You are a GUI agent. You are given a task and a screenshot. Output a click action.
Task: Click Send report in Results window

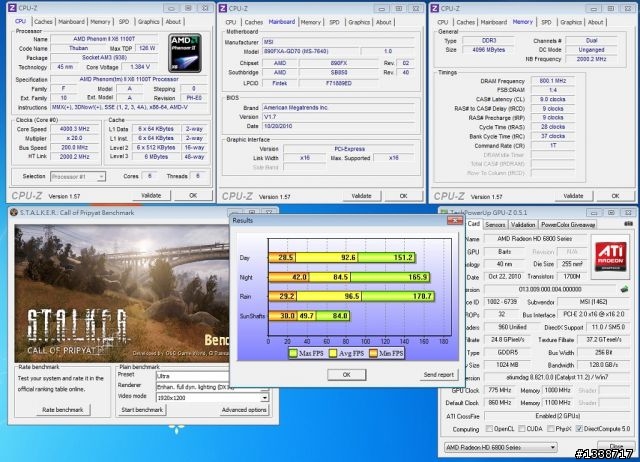coord(438,374)
